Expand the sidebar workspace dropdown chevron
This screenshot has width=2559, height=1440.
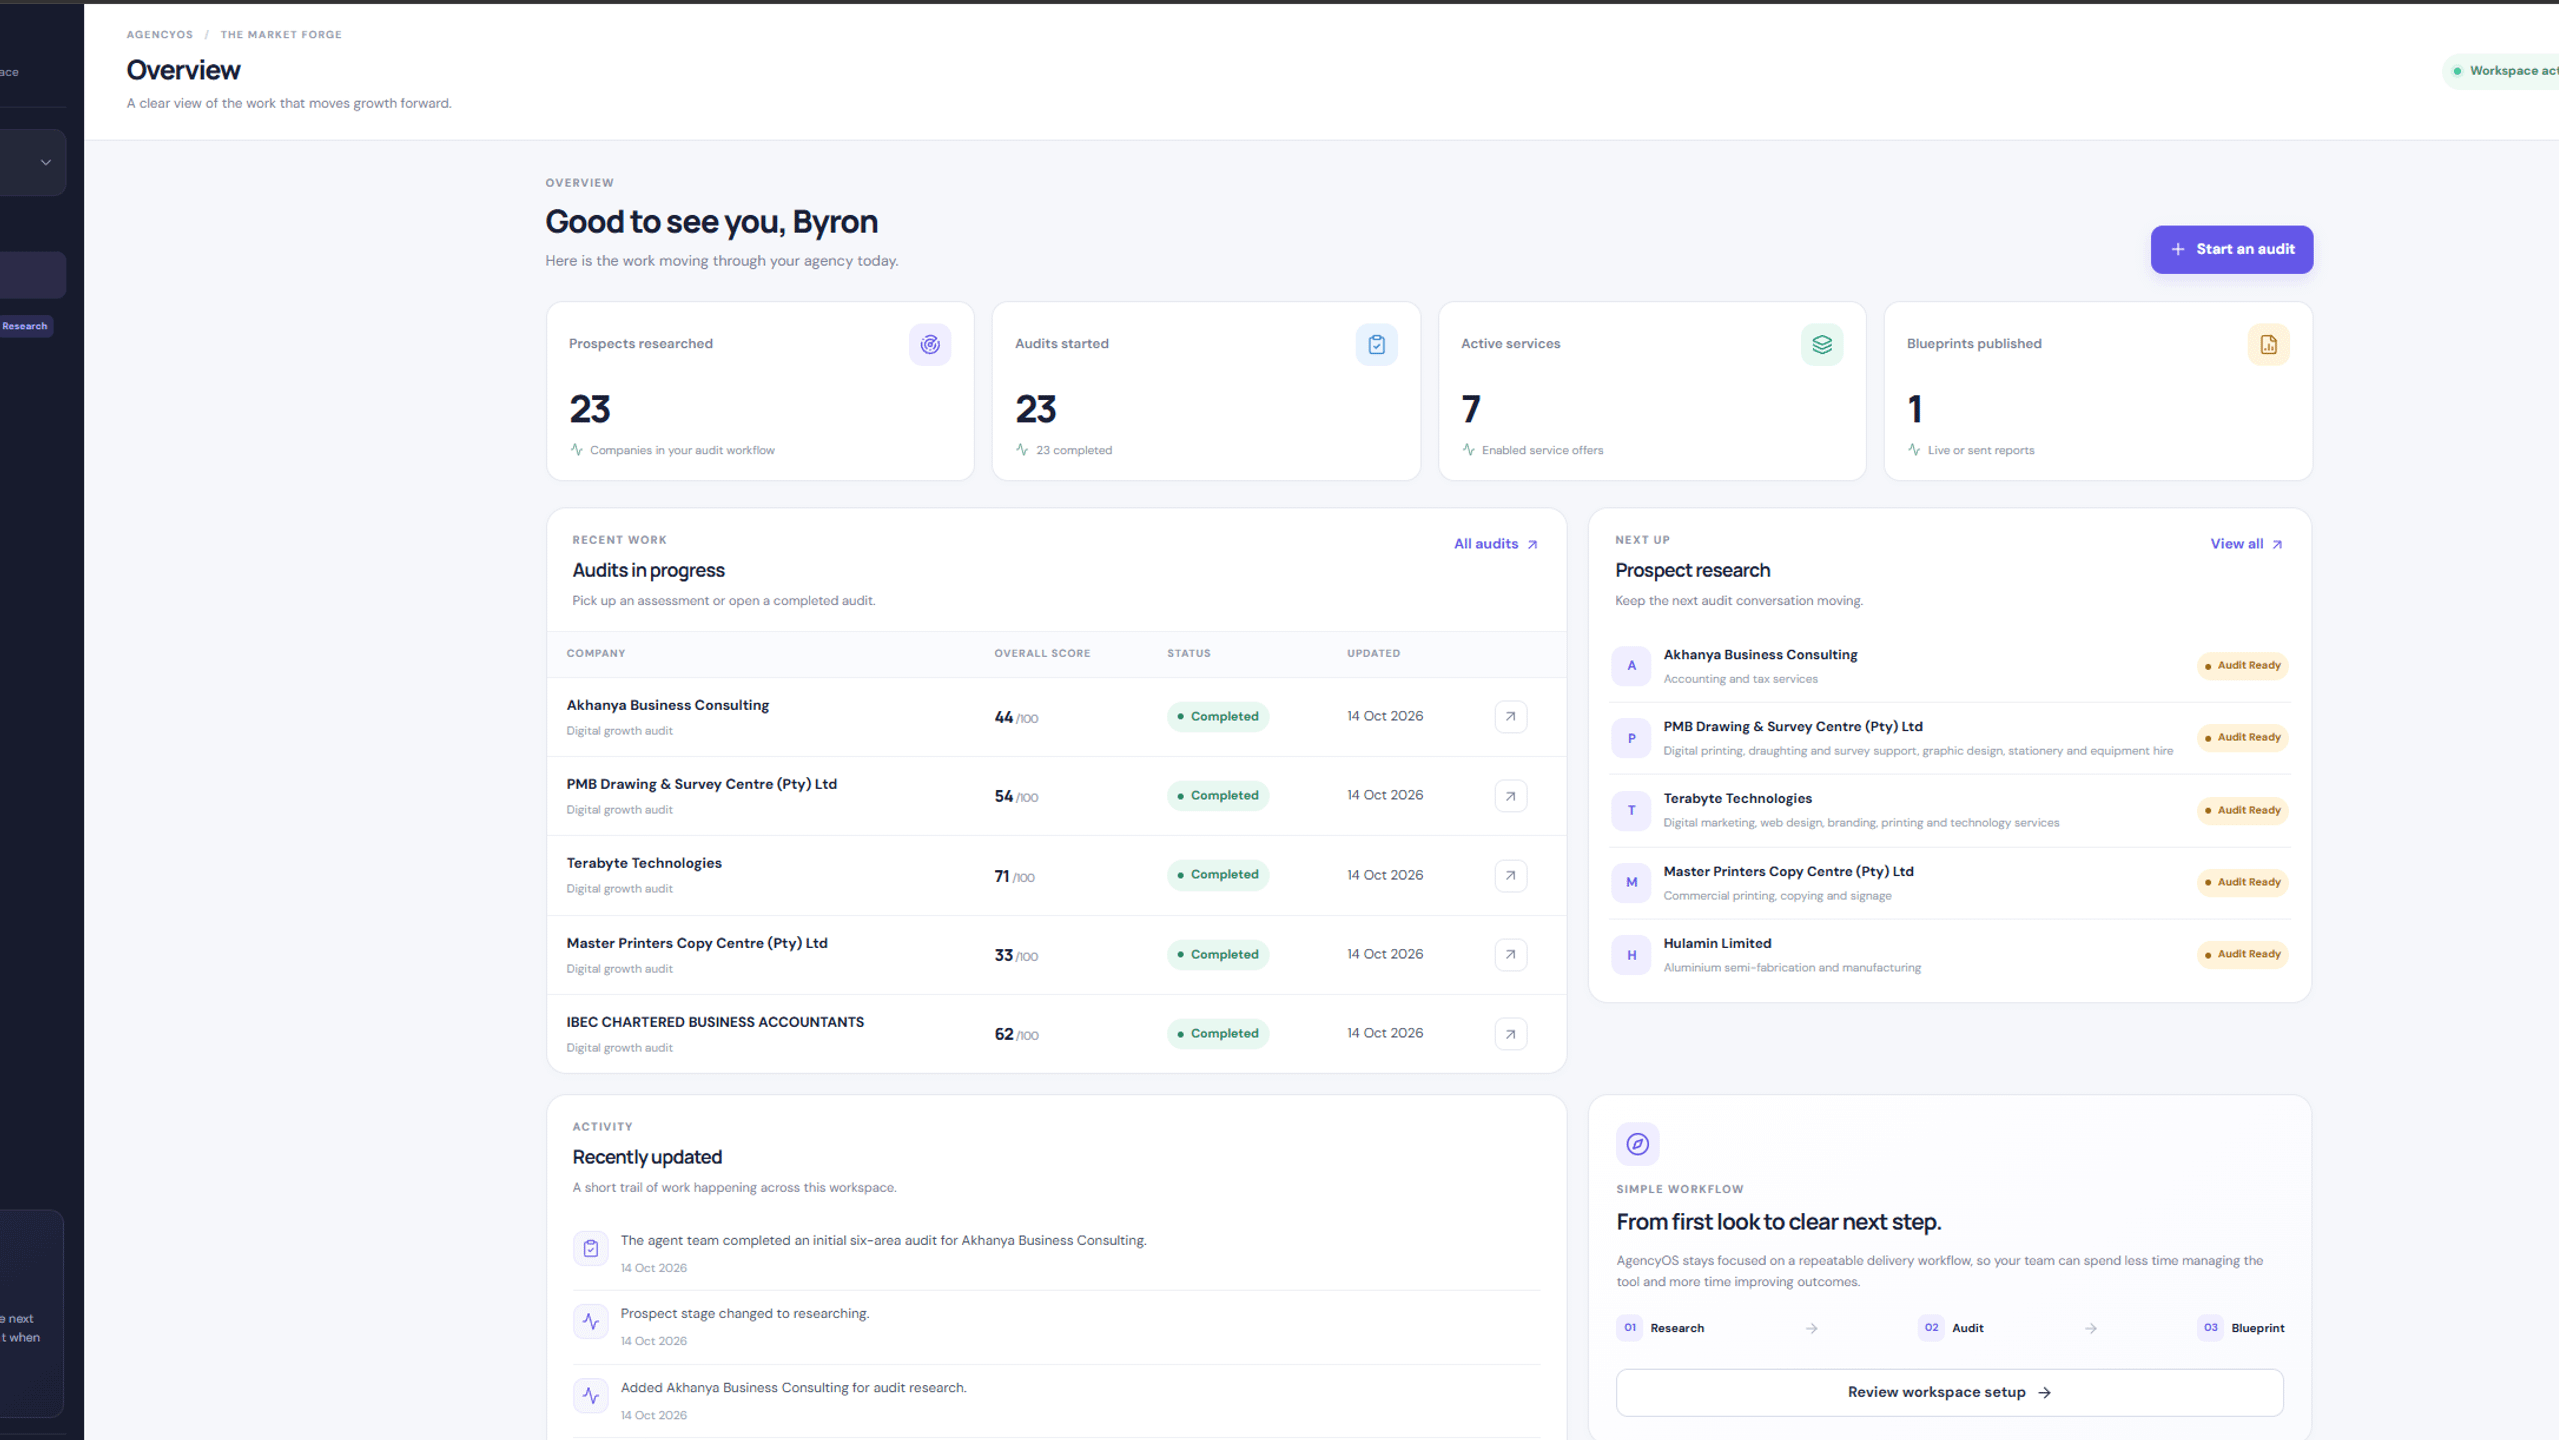tap(45, 162)
